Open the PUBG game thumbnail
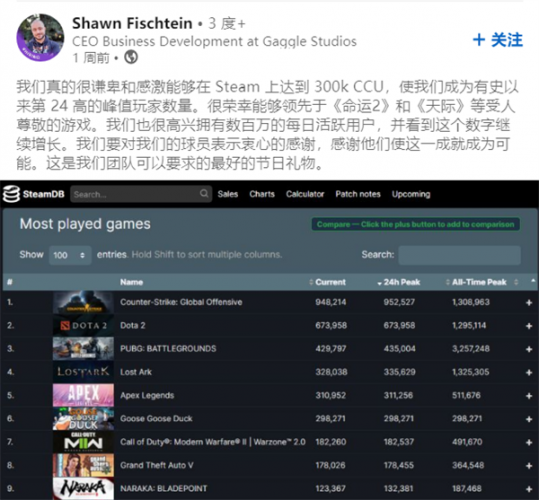 point(83,348)
